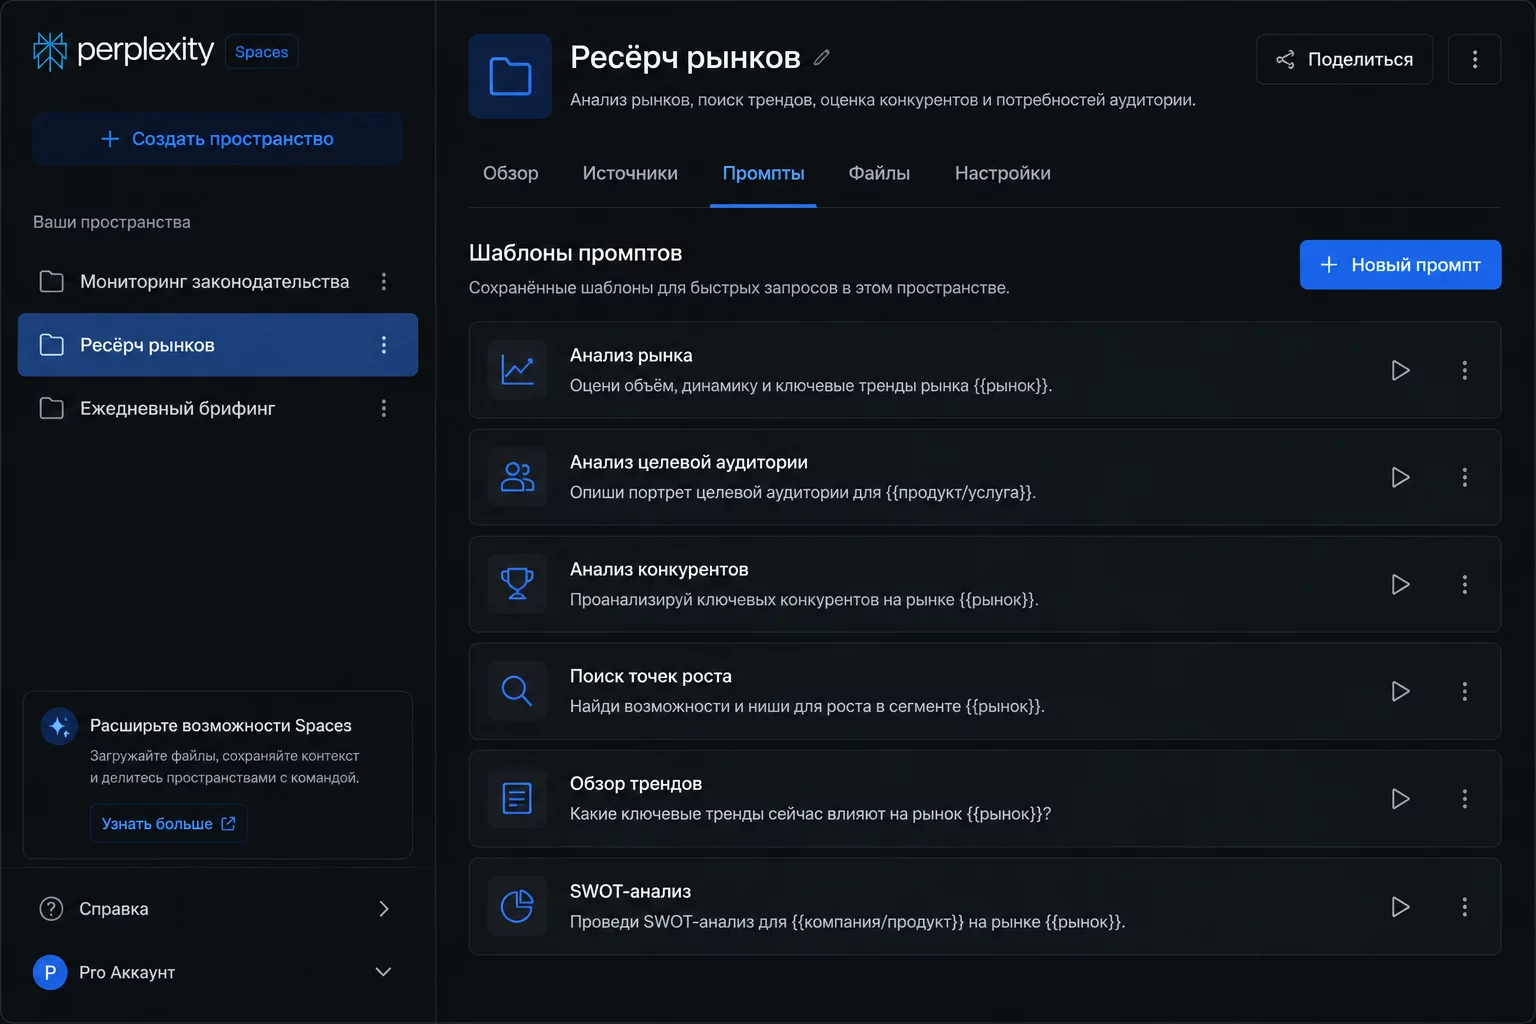Click trophy icon of Анализ конкурентов
The image size is (1536, 1024).
[517, 584]
